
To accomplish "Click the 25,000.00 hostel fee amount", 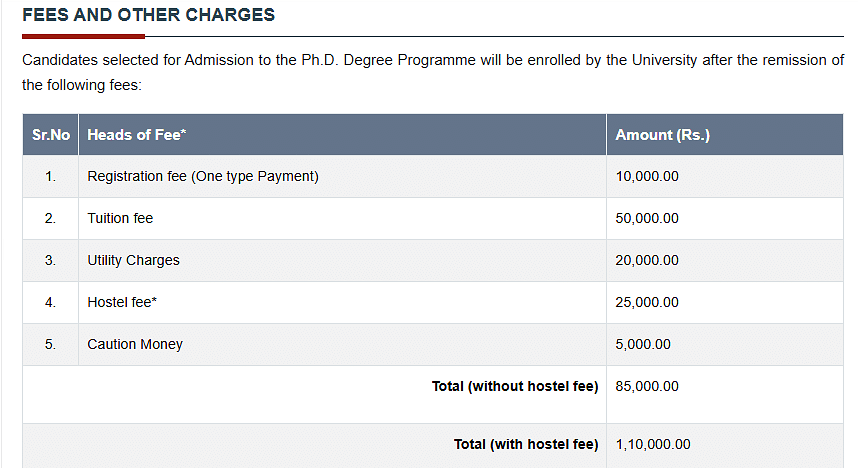I will coord(647,302).
